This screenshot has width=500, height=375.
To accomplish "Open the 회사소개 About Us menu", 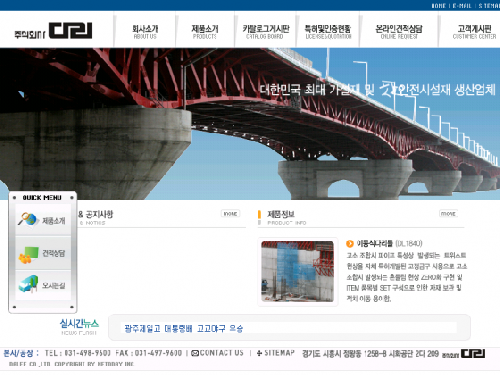I will click(145, 32).
